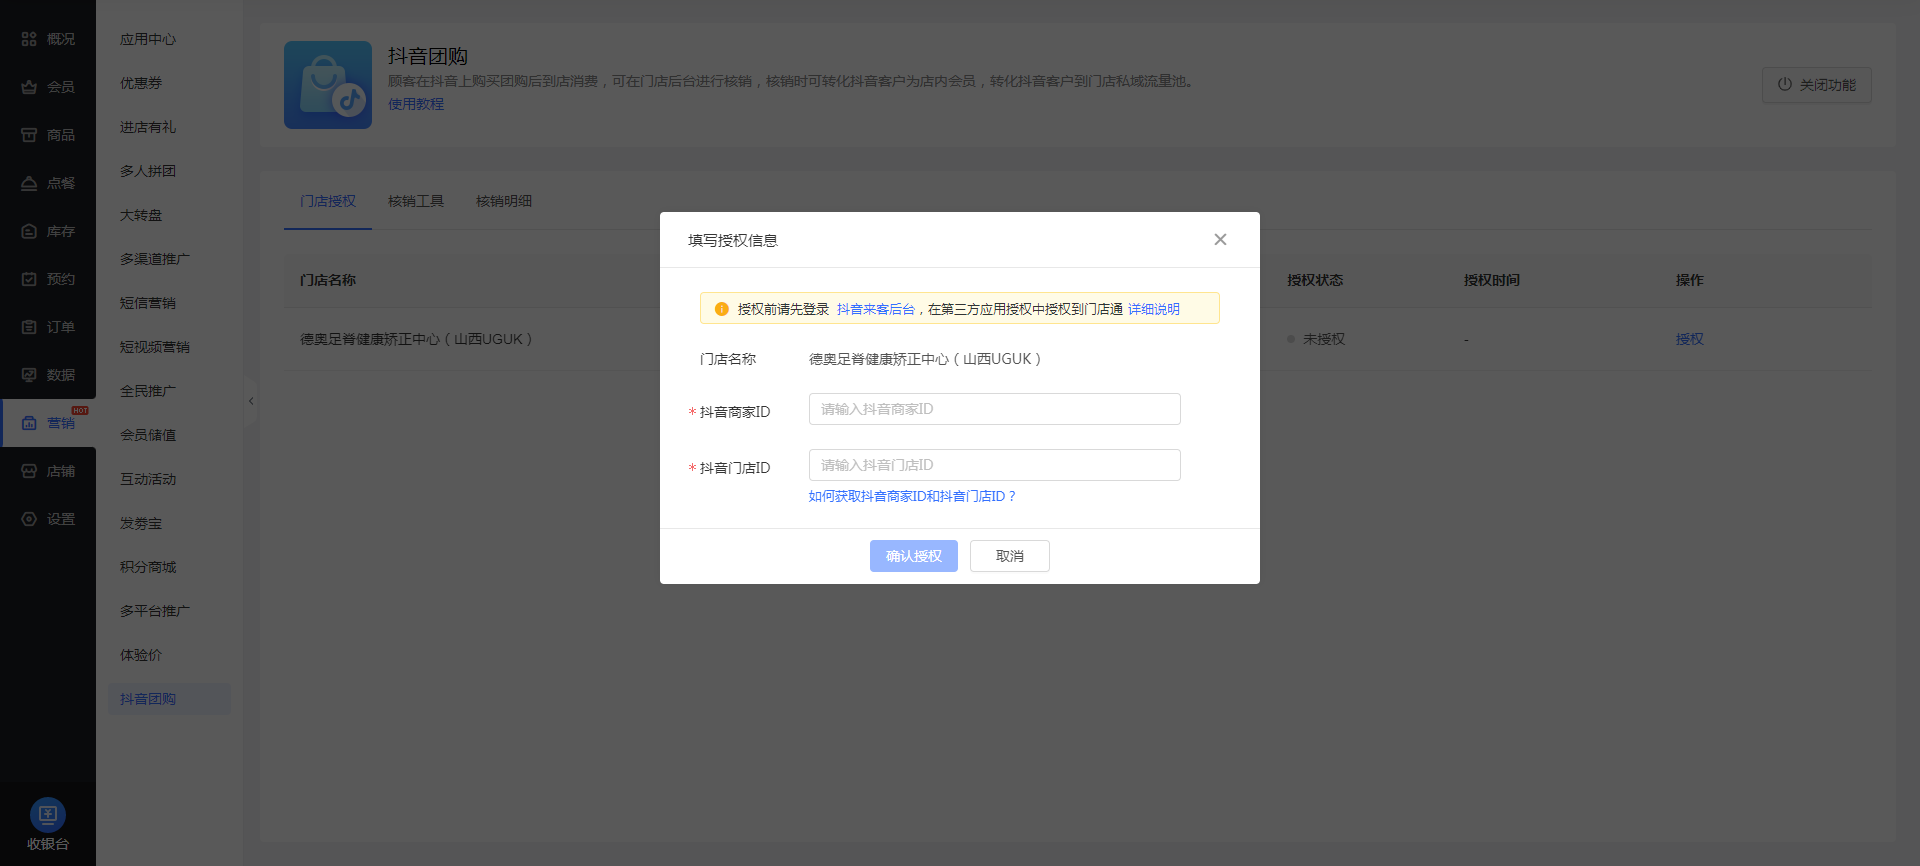
Task: Click 未授权 status in table
Action: 1316,339
